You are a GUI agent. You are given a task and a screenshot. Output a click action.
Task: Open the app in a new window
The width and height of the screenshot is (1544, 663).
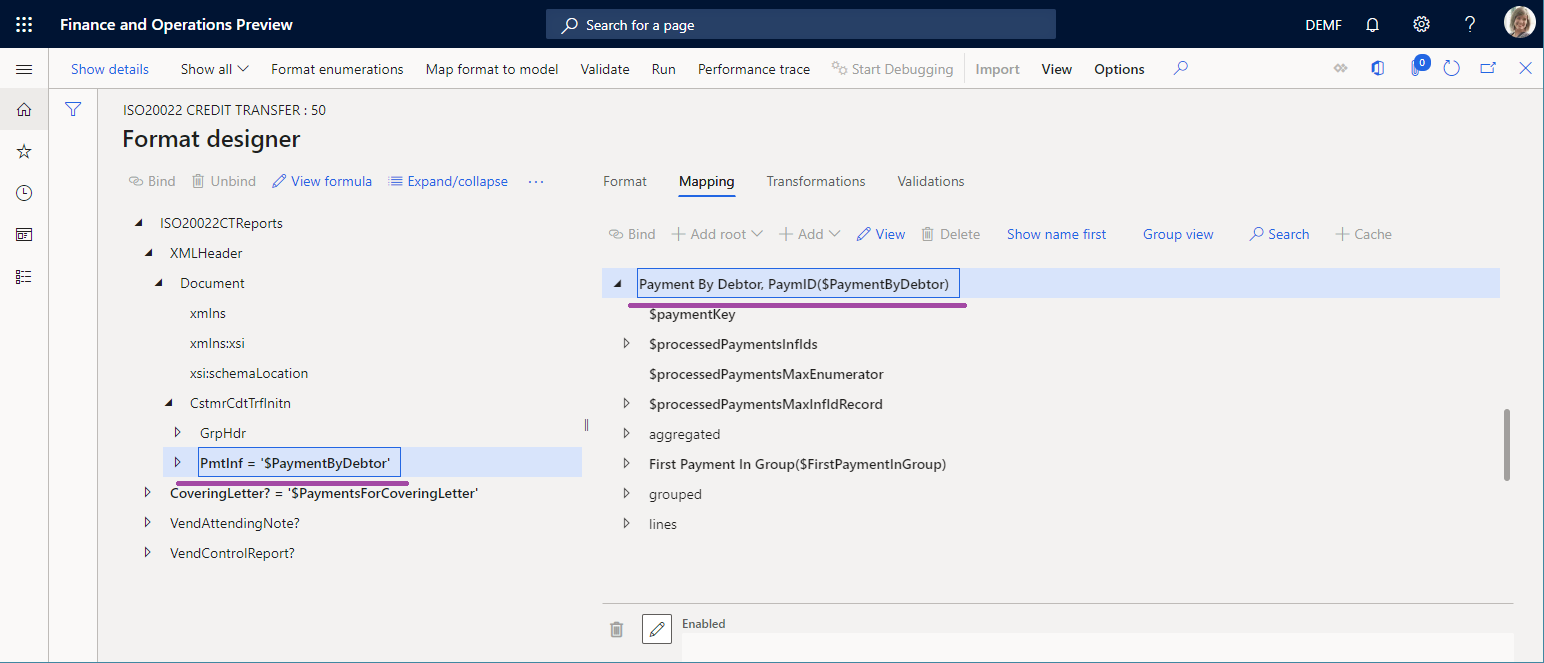click(1487, 68)
